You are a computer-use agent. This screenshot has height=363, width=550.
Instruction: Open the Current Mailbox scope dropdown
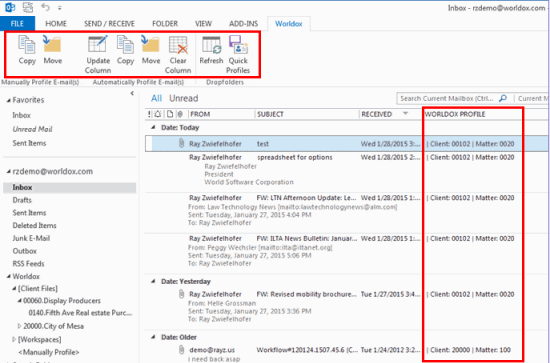click(532, 99)
